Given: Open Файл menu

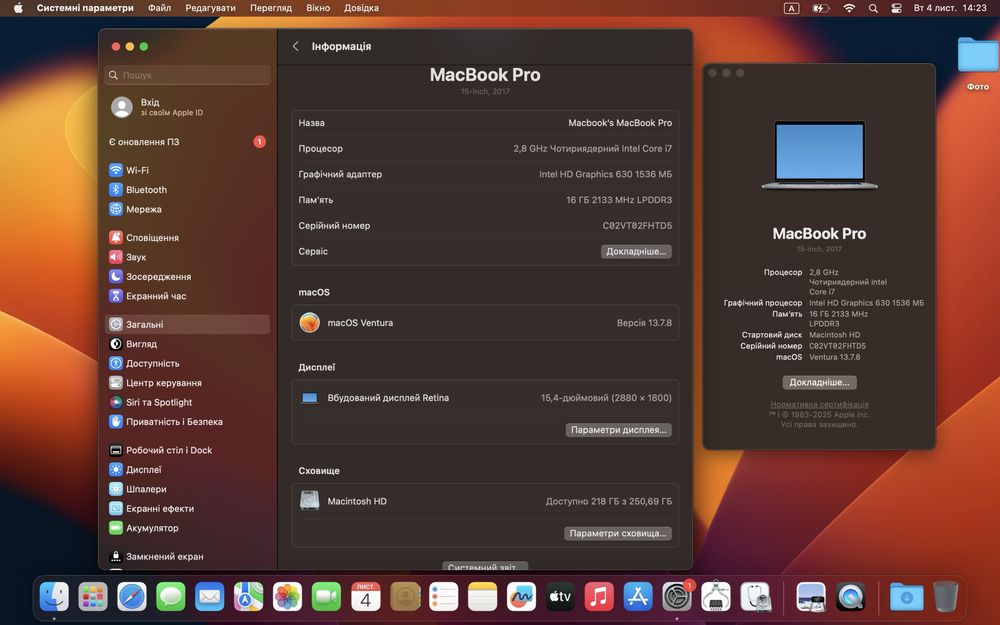Looking at the screenshot, I should coord(159,8).
